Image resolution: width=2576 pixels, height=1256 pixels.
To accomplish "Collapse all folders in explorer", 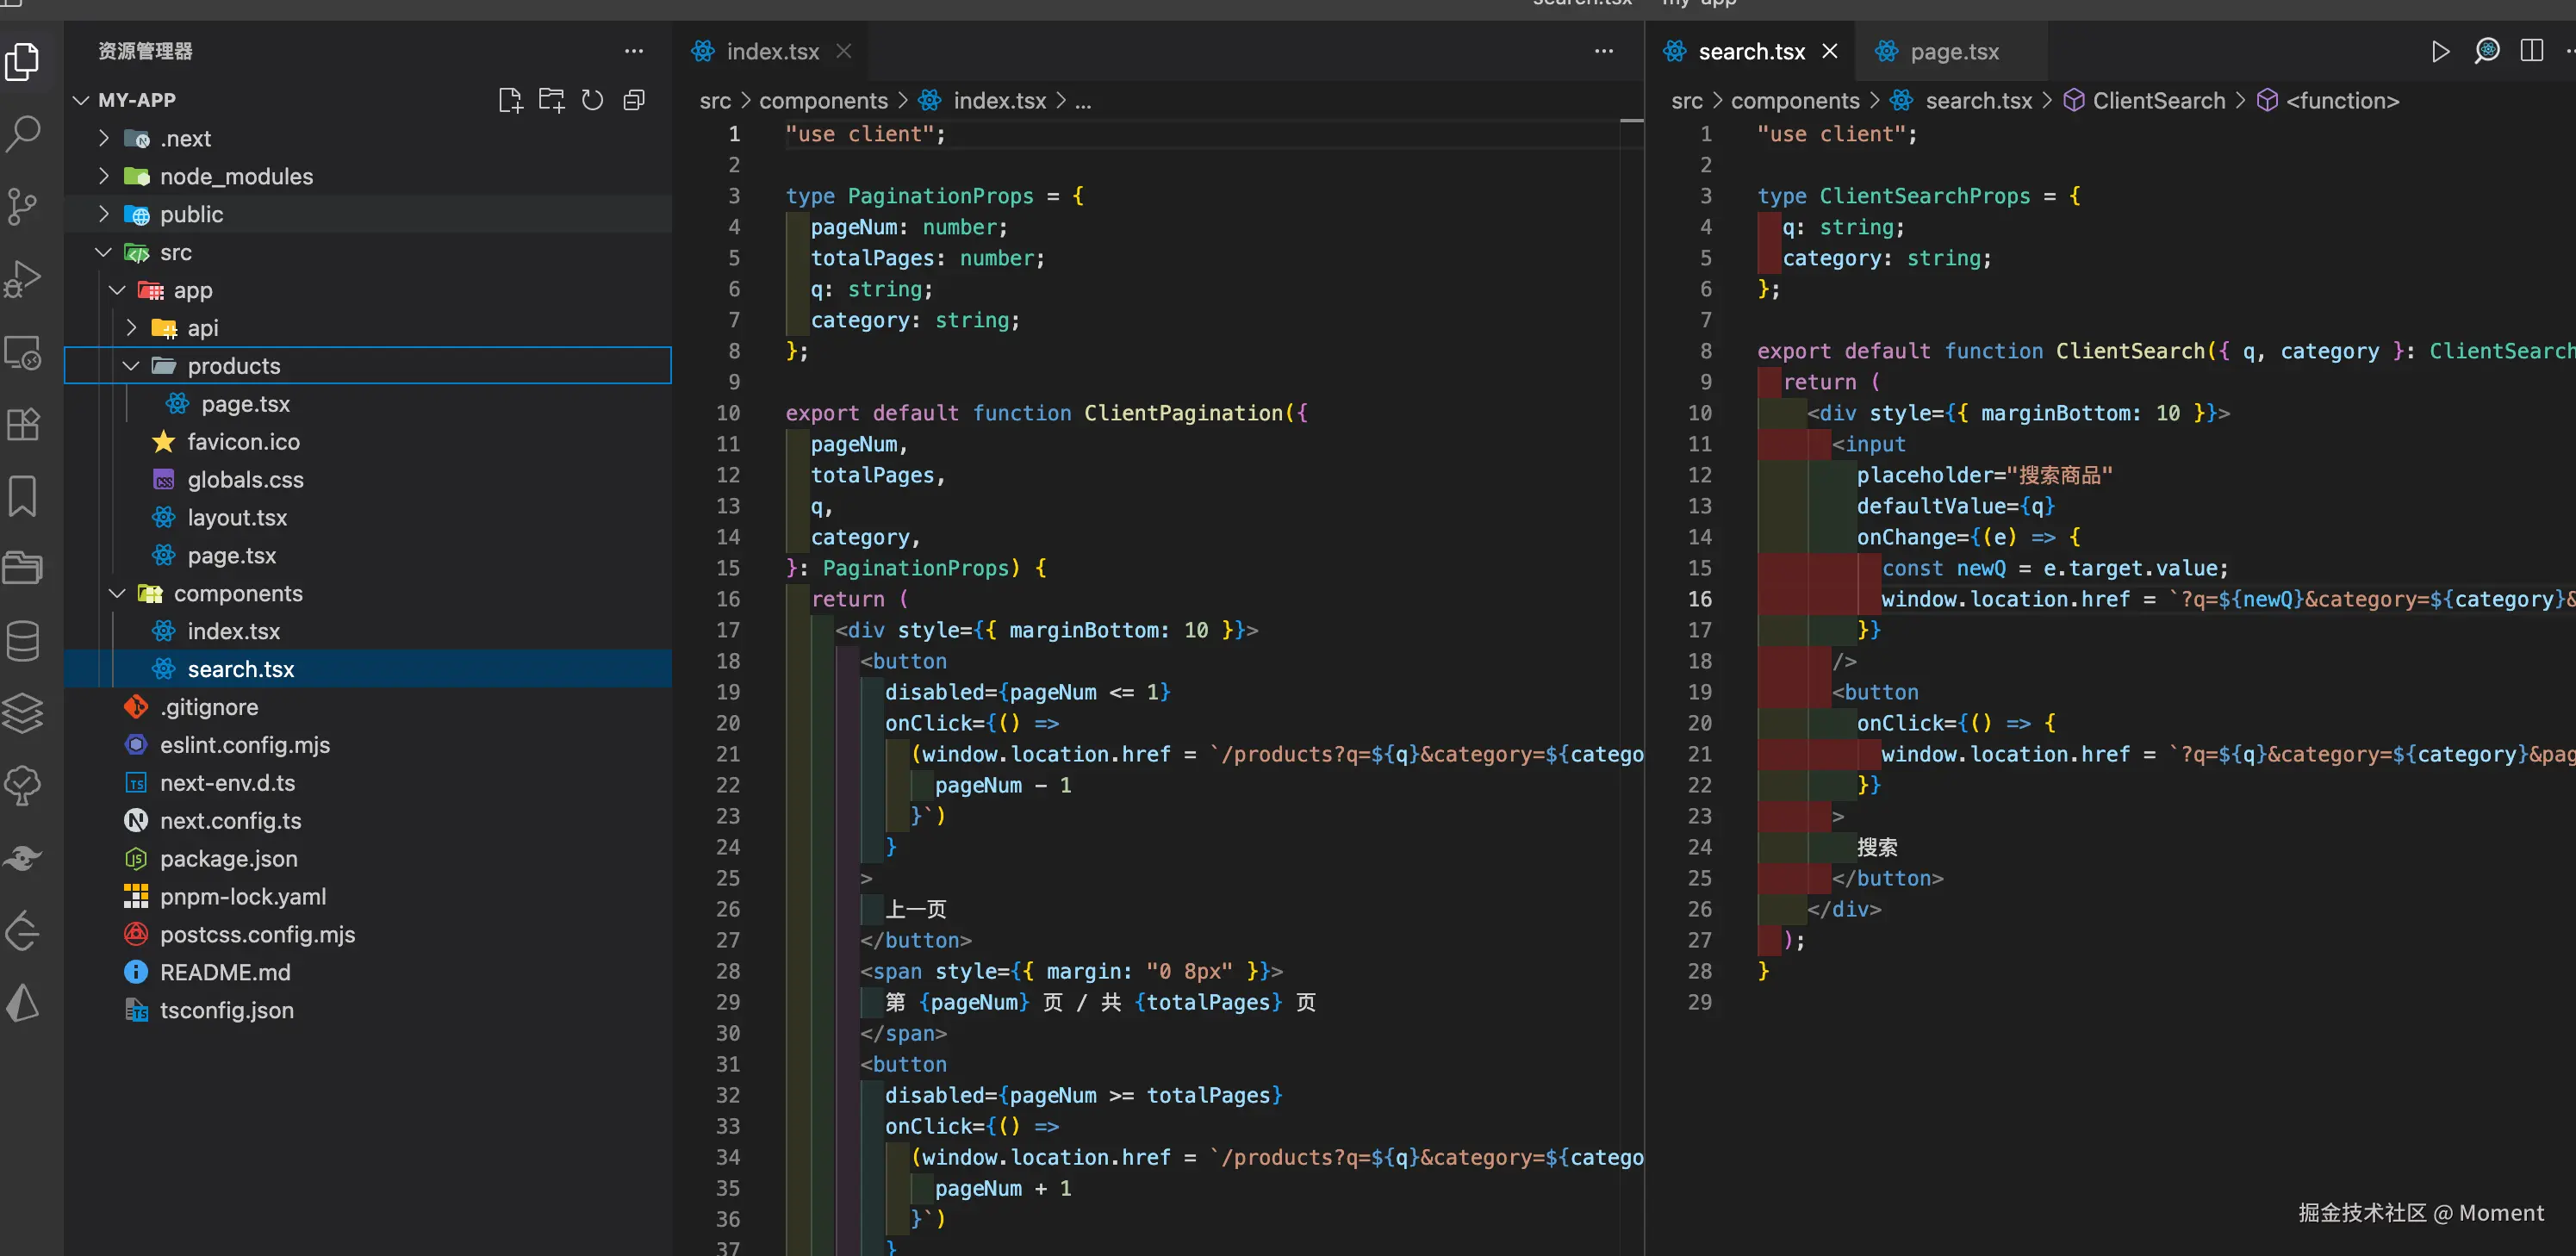I will (634, 100).
